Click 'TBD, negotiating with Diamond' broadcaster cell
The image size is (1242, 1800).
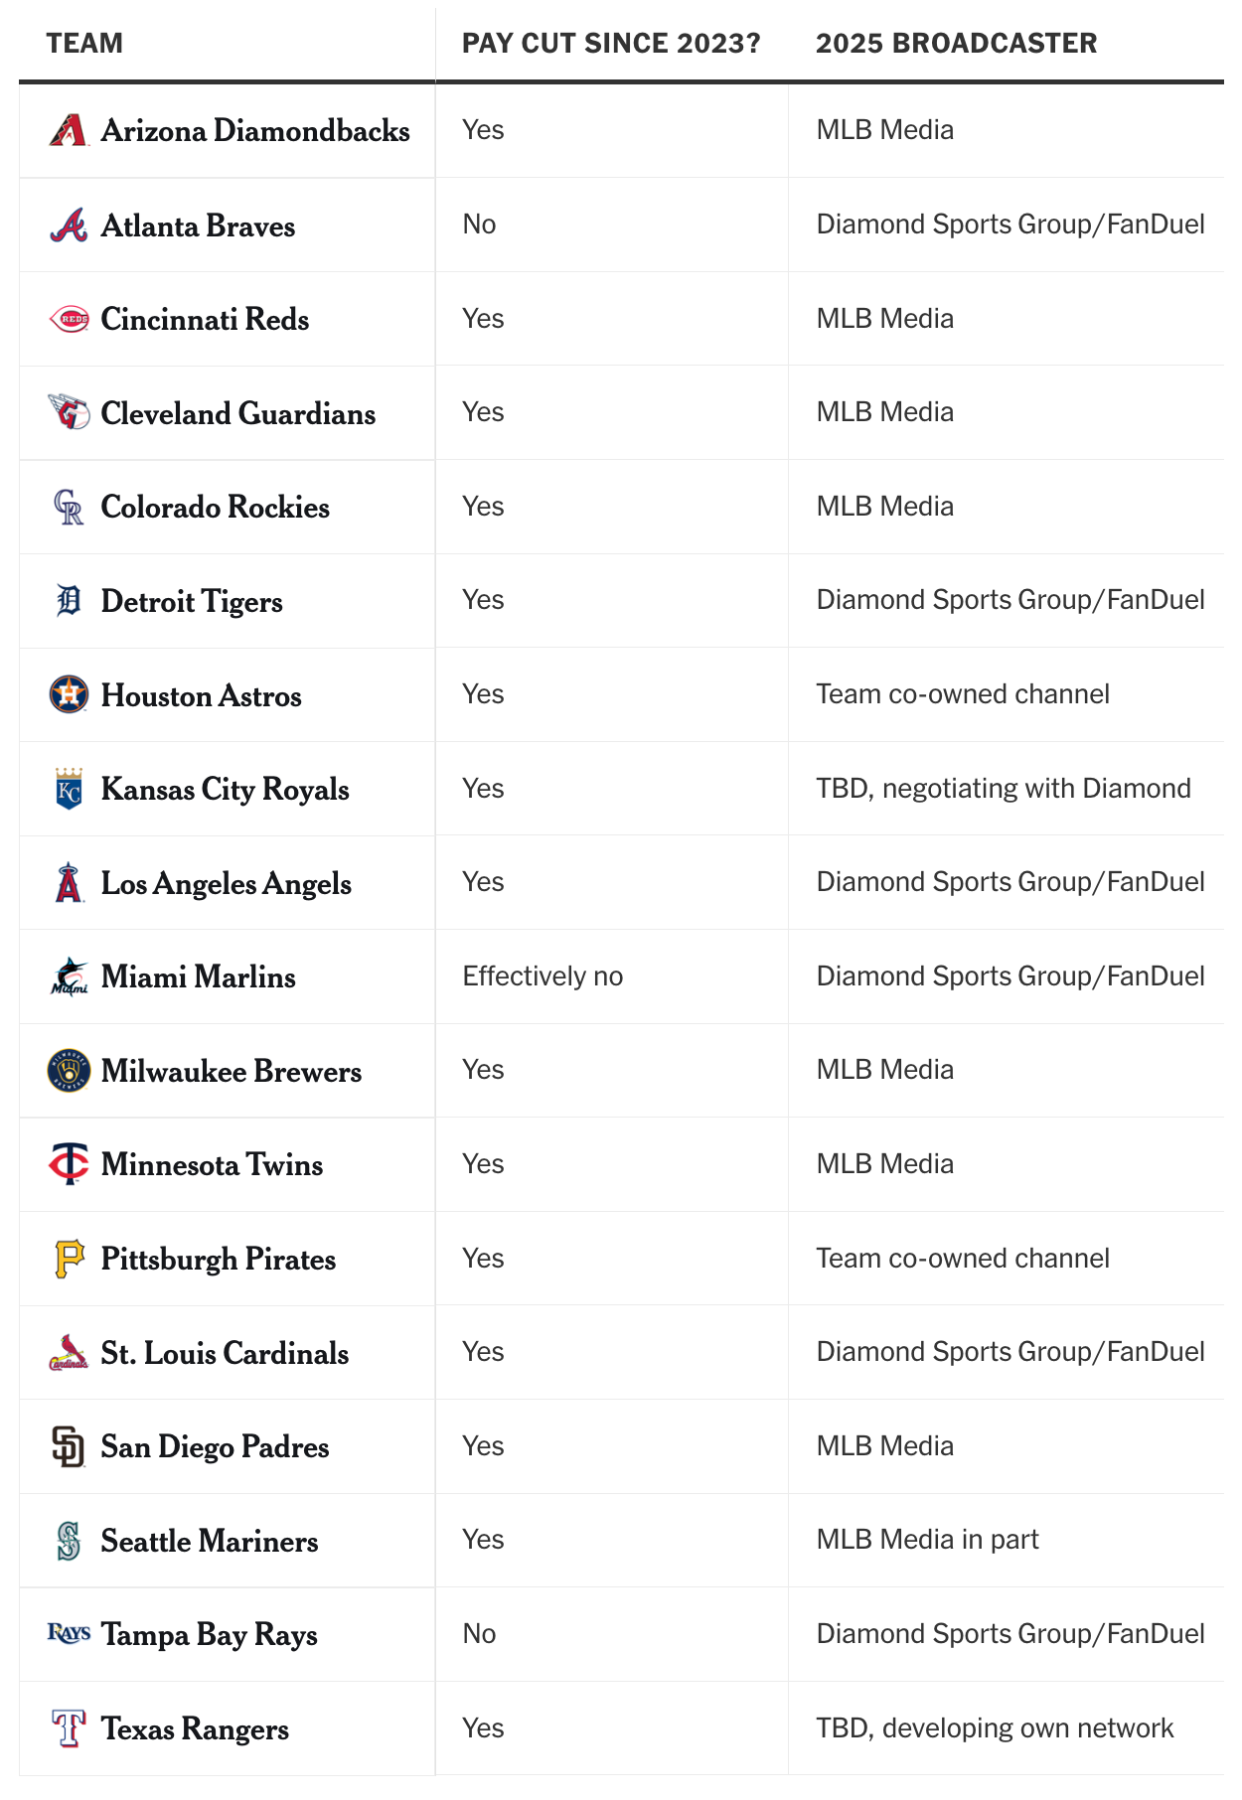[1003, 788]
